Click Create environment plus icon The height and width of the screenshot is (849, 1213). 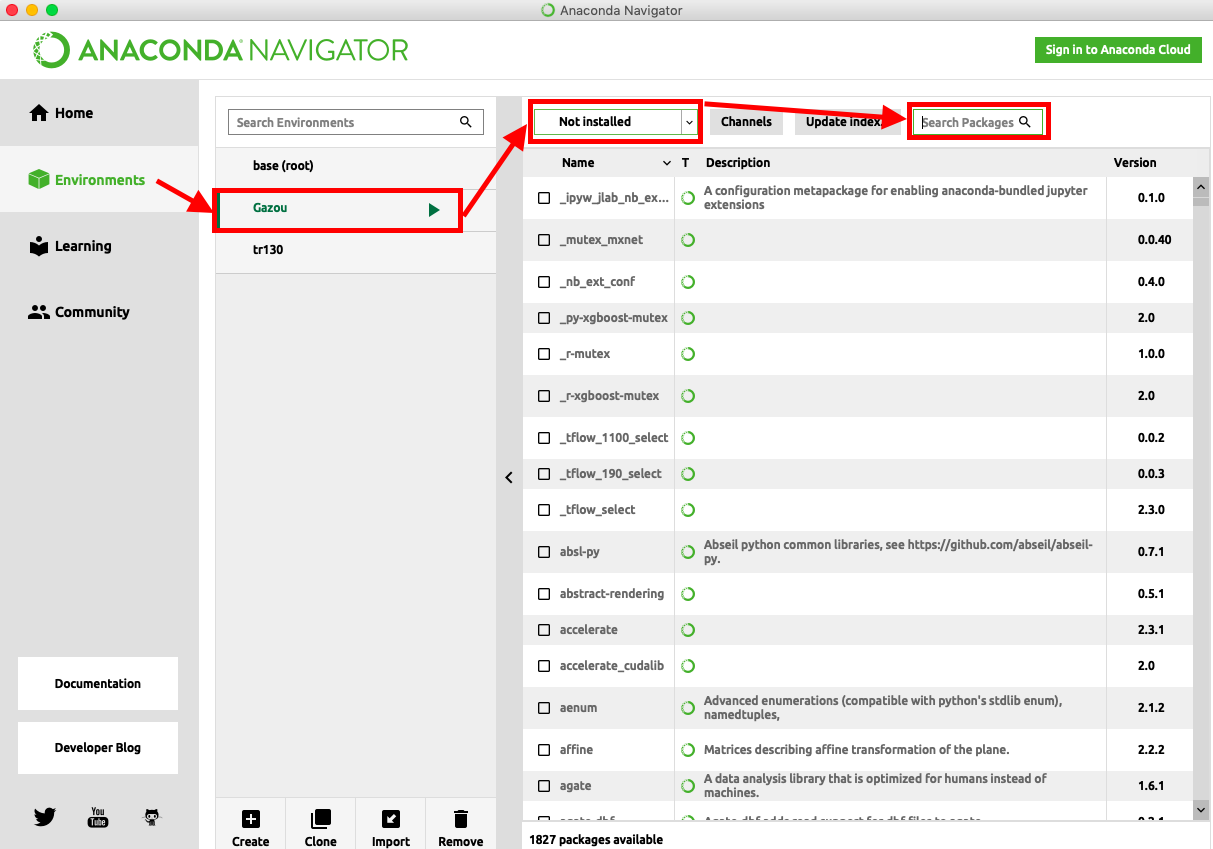coord(251,819)
